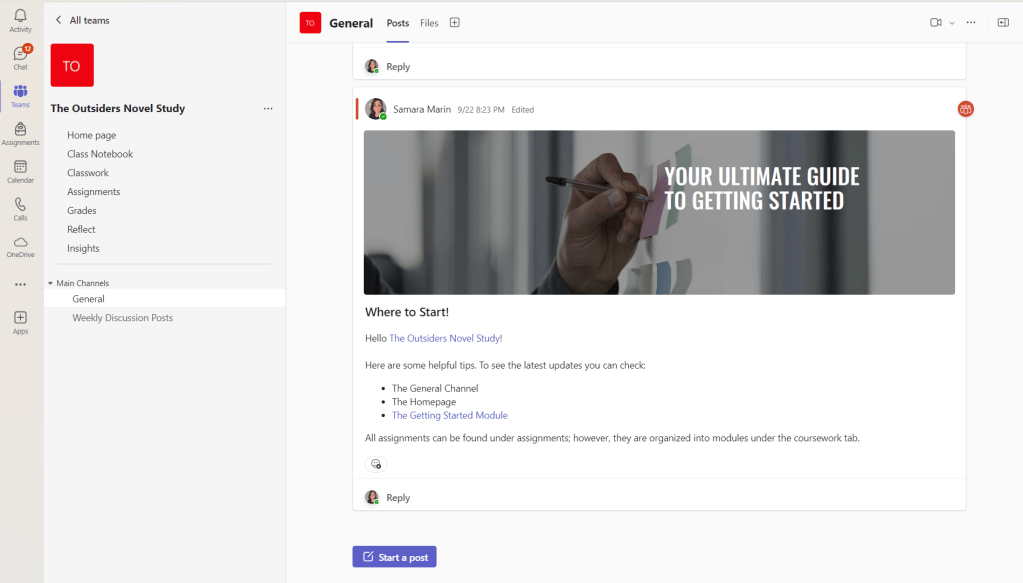Click the Start a post button
This screenshot has height=583, width=1023.
coord(394,557)
